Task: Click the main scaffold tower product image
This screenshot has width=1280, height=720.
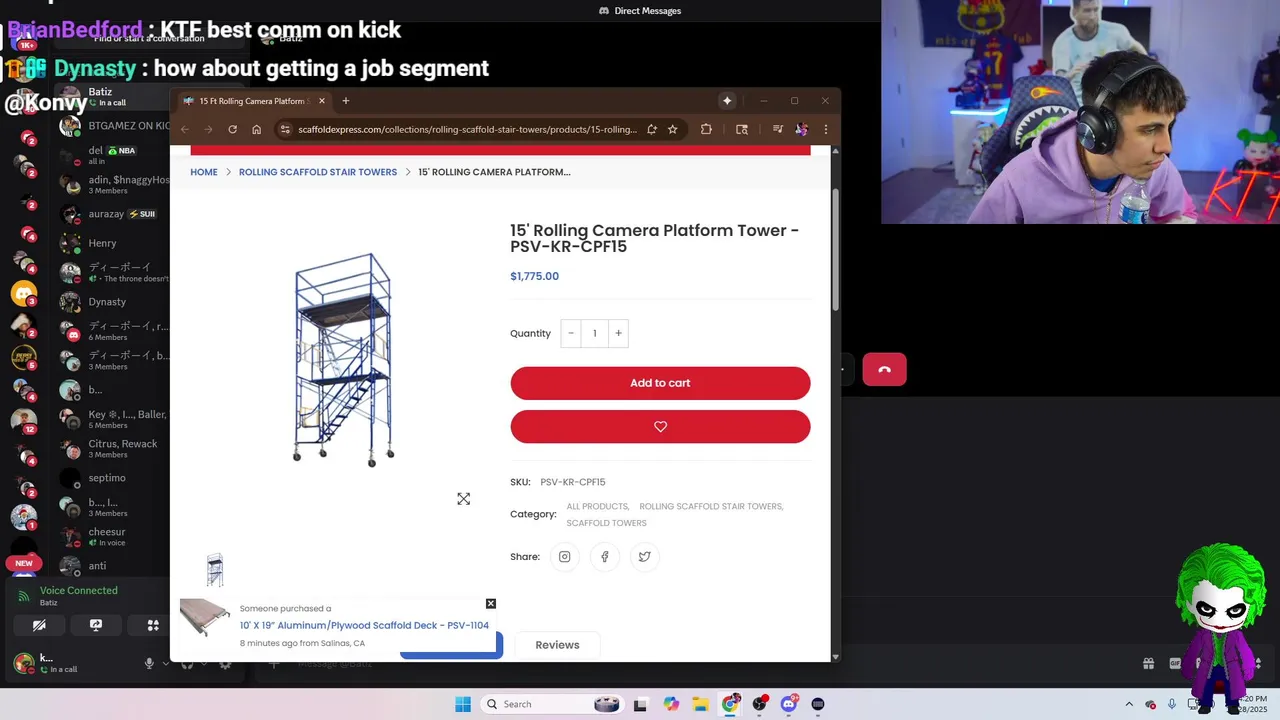Action: pos(343,360)
